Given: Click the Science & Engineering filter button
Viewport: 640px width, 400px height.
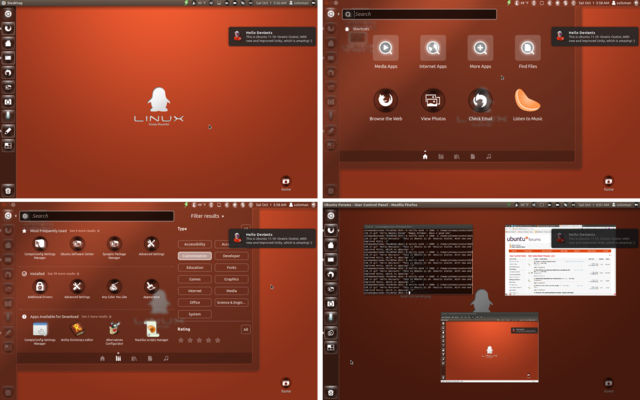Looking at the screenshot, I should tap(231, 302).
